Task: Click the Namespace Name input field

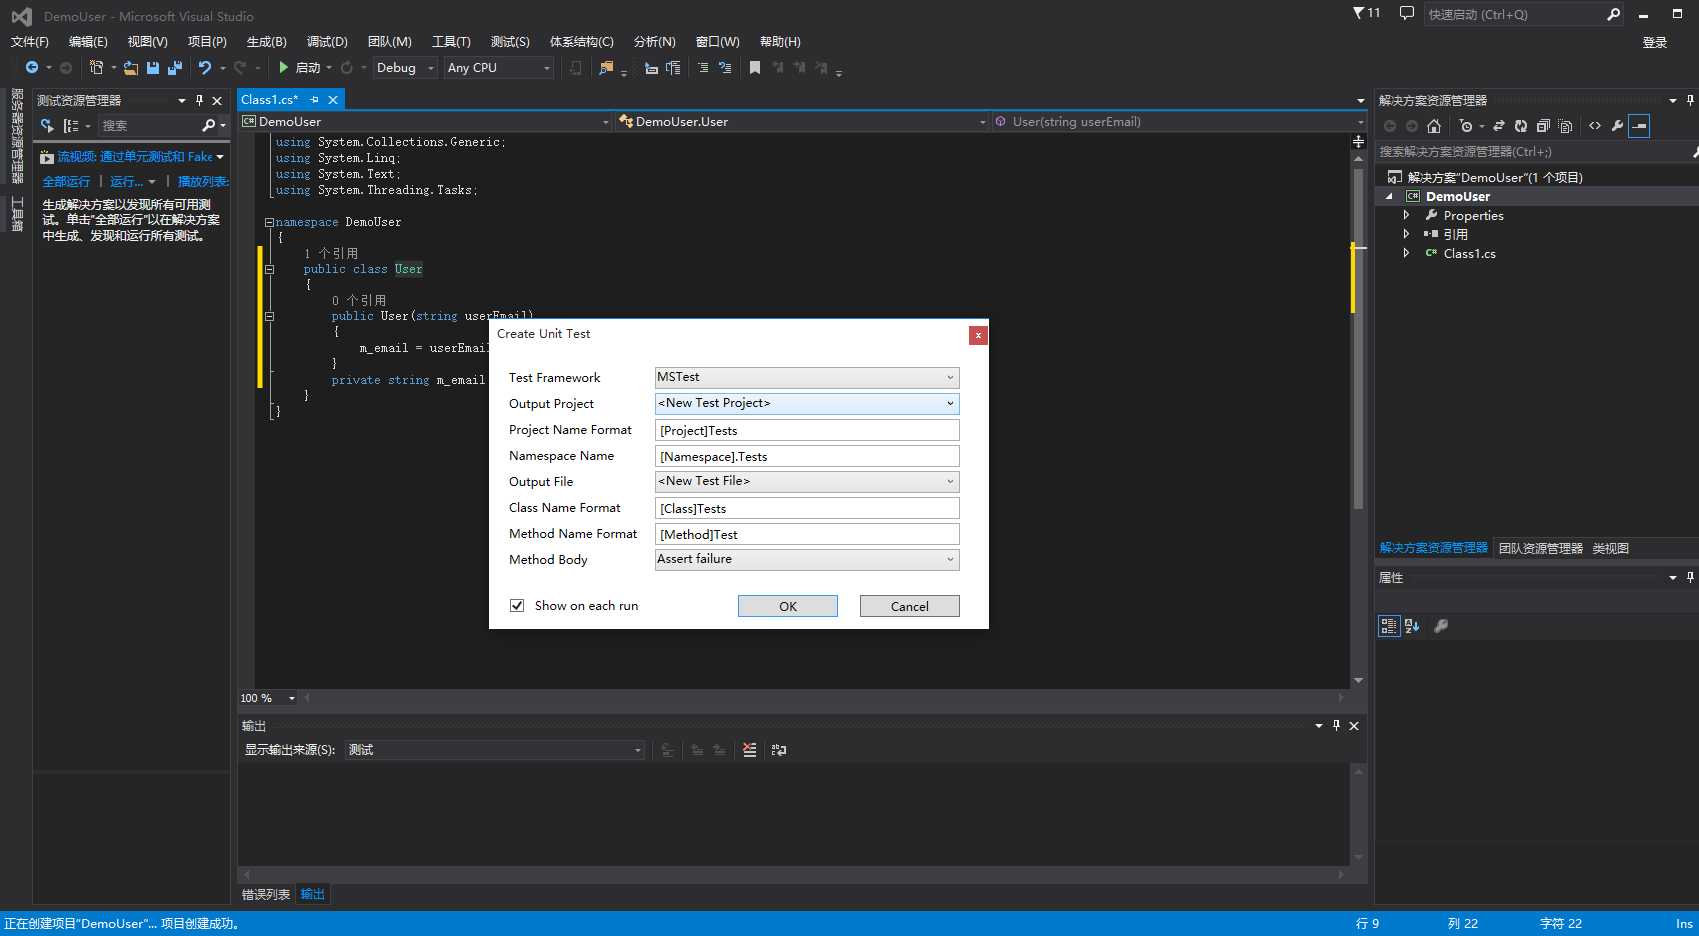Action: (x=807, y=456)
